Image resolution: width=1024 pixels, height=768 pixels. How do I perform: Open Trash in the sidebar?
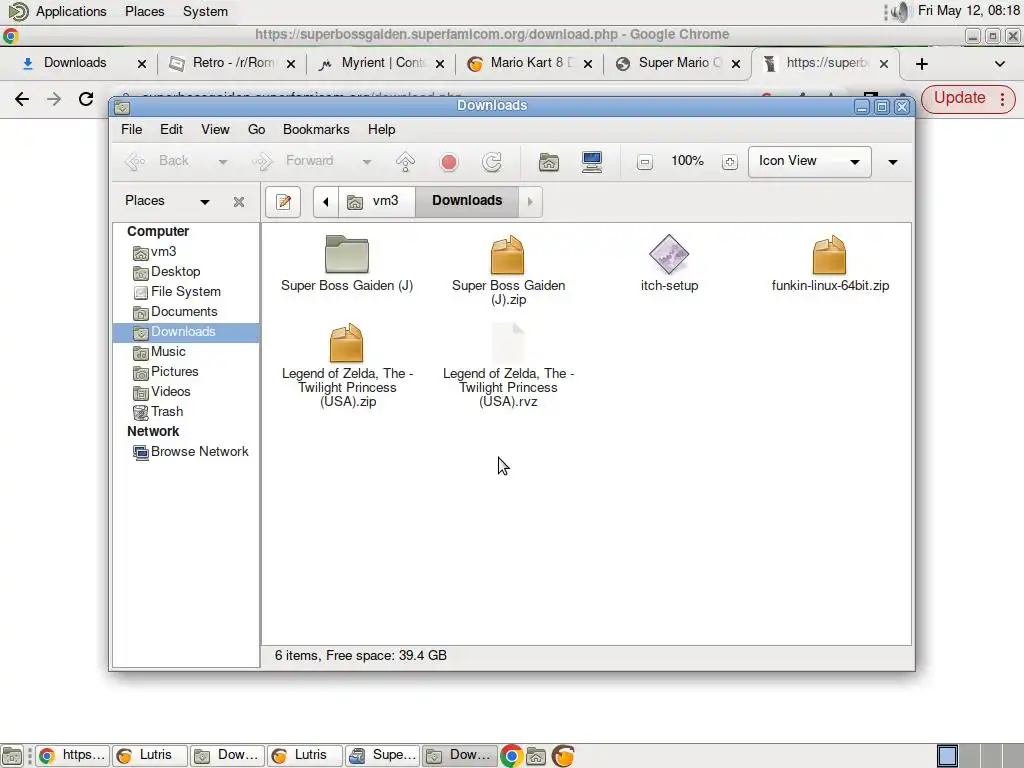(186, 411)
